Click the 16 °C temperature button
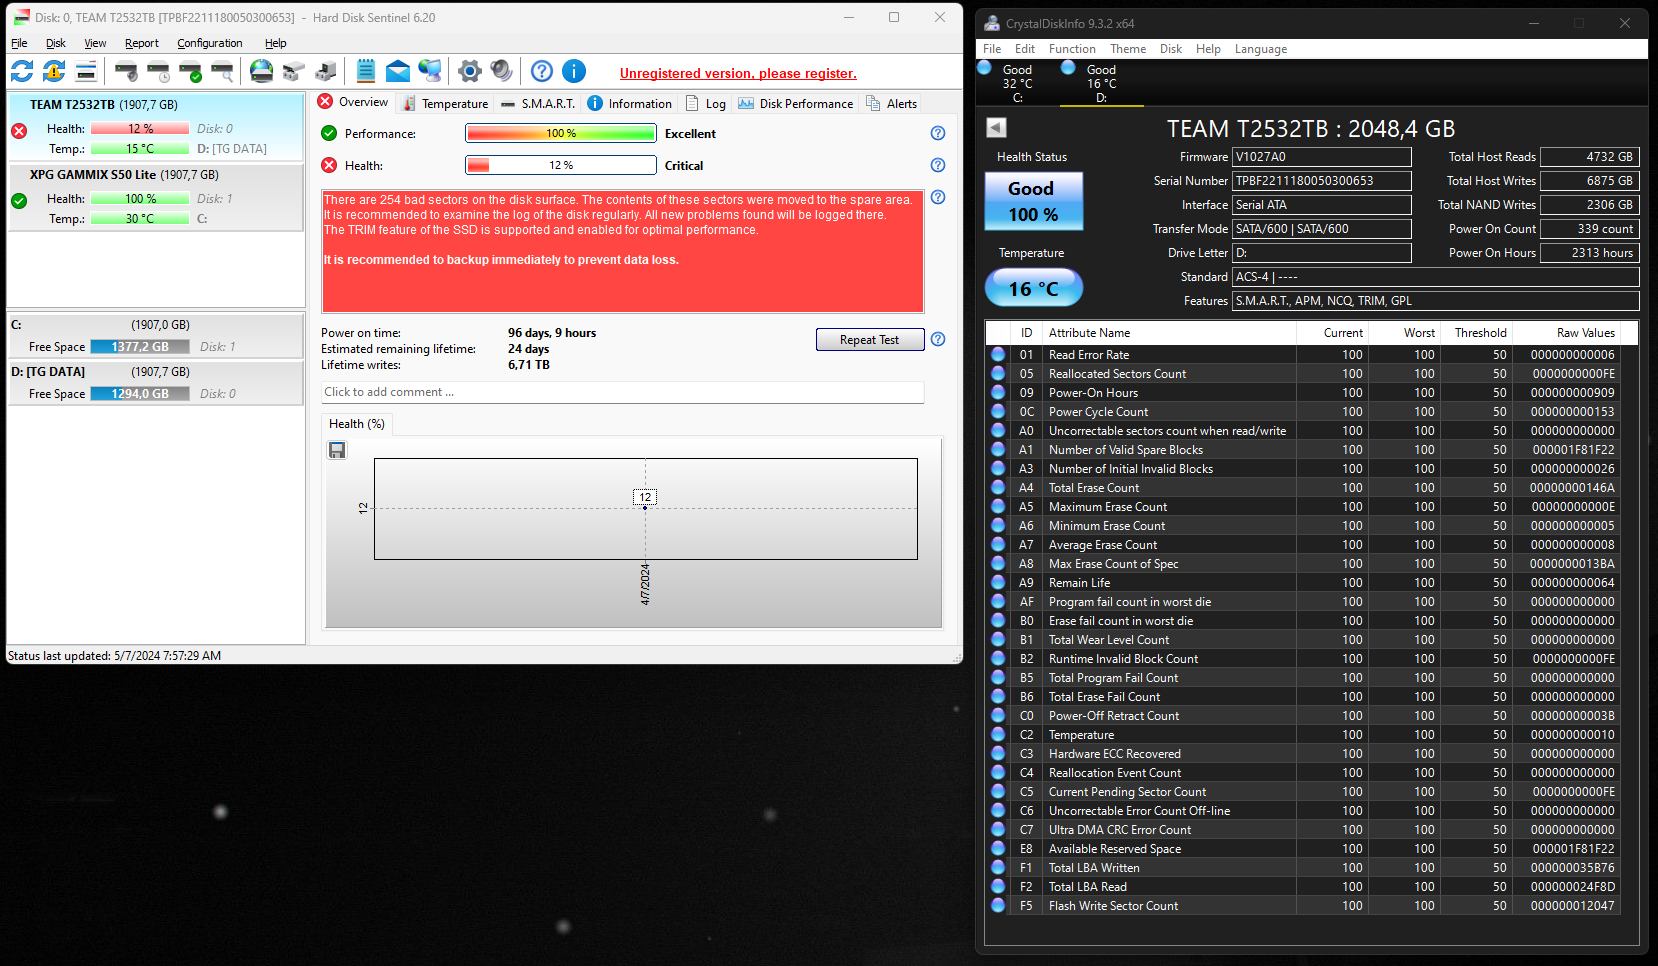This screenshot has width=1658, height=966. (x=1034, y=288)
